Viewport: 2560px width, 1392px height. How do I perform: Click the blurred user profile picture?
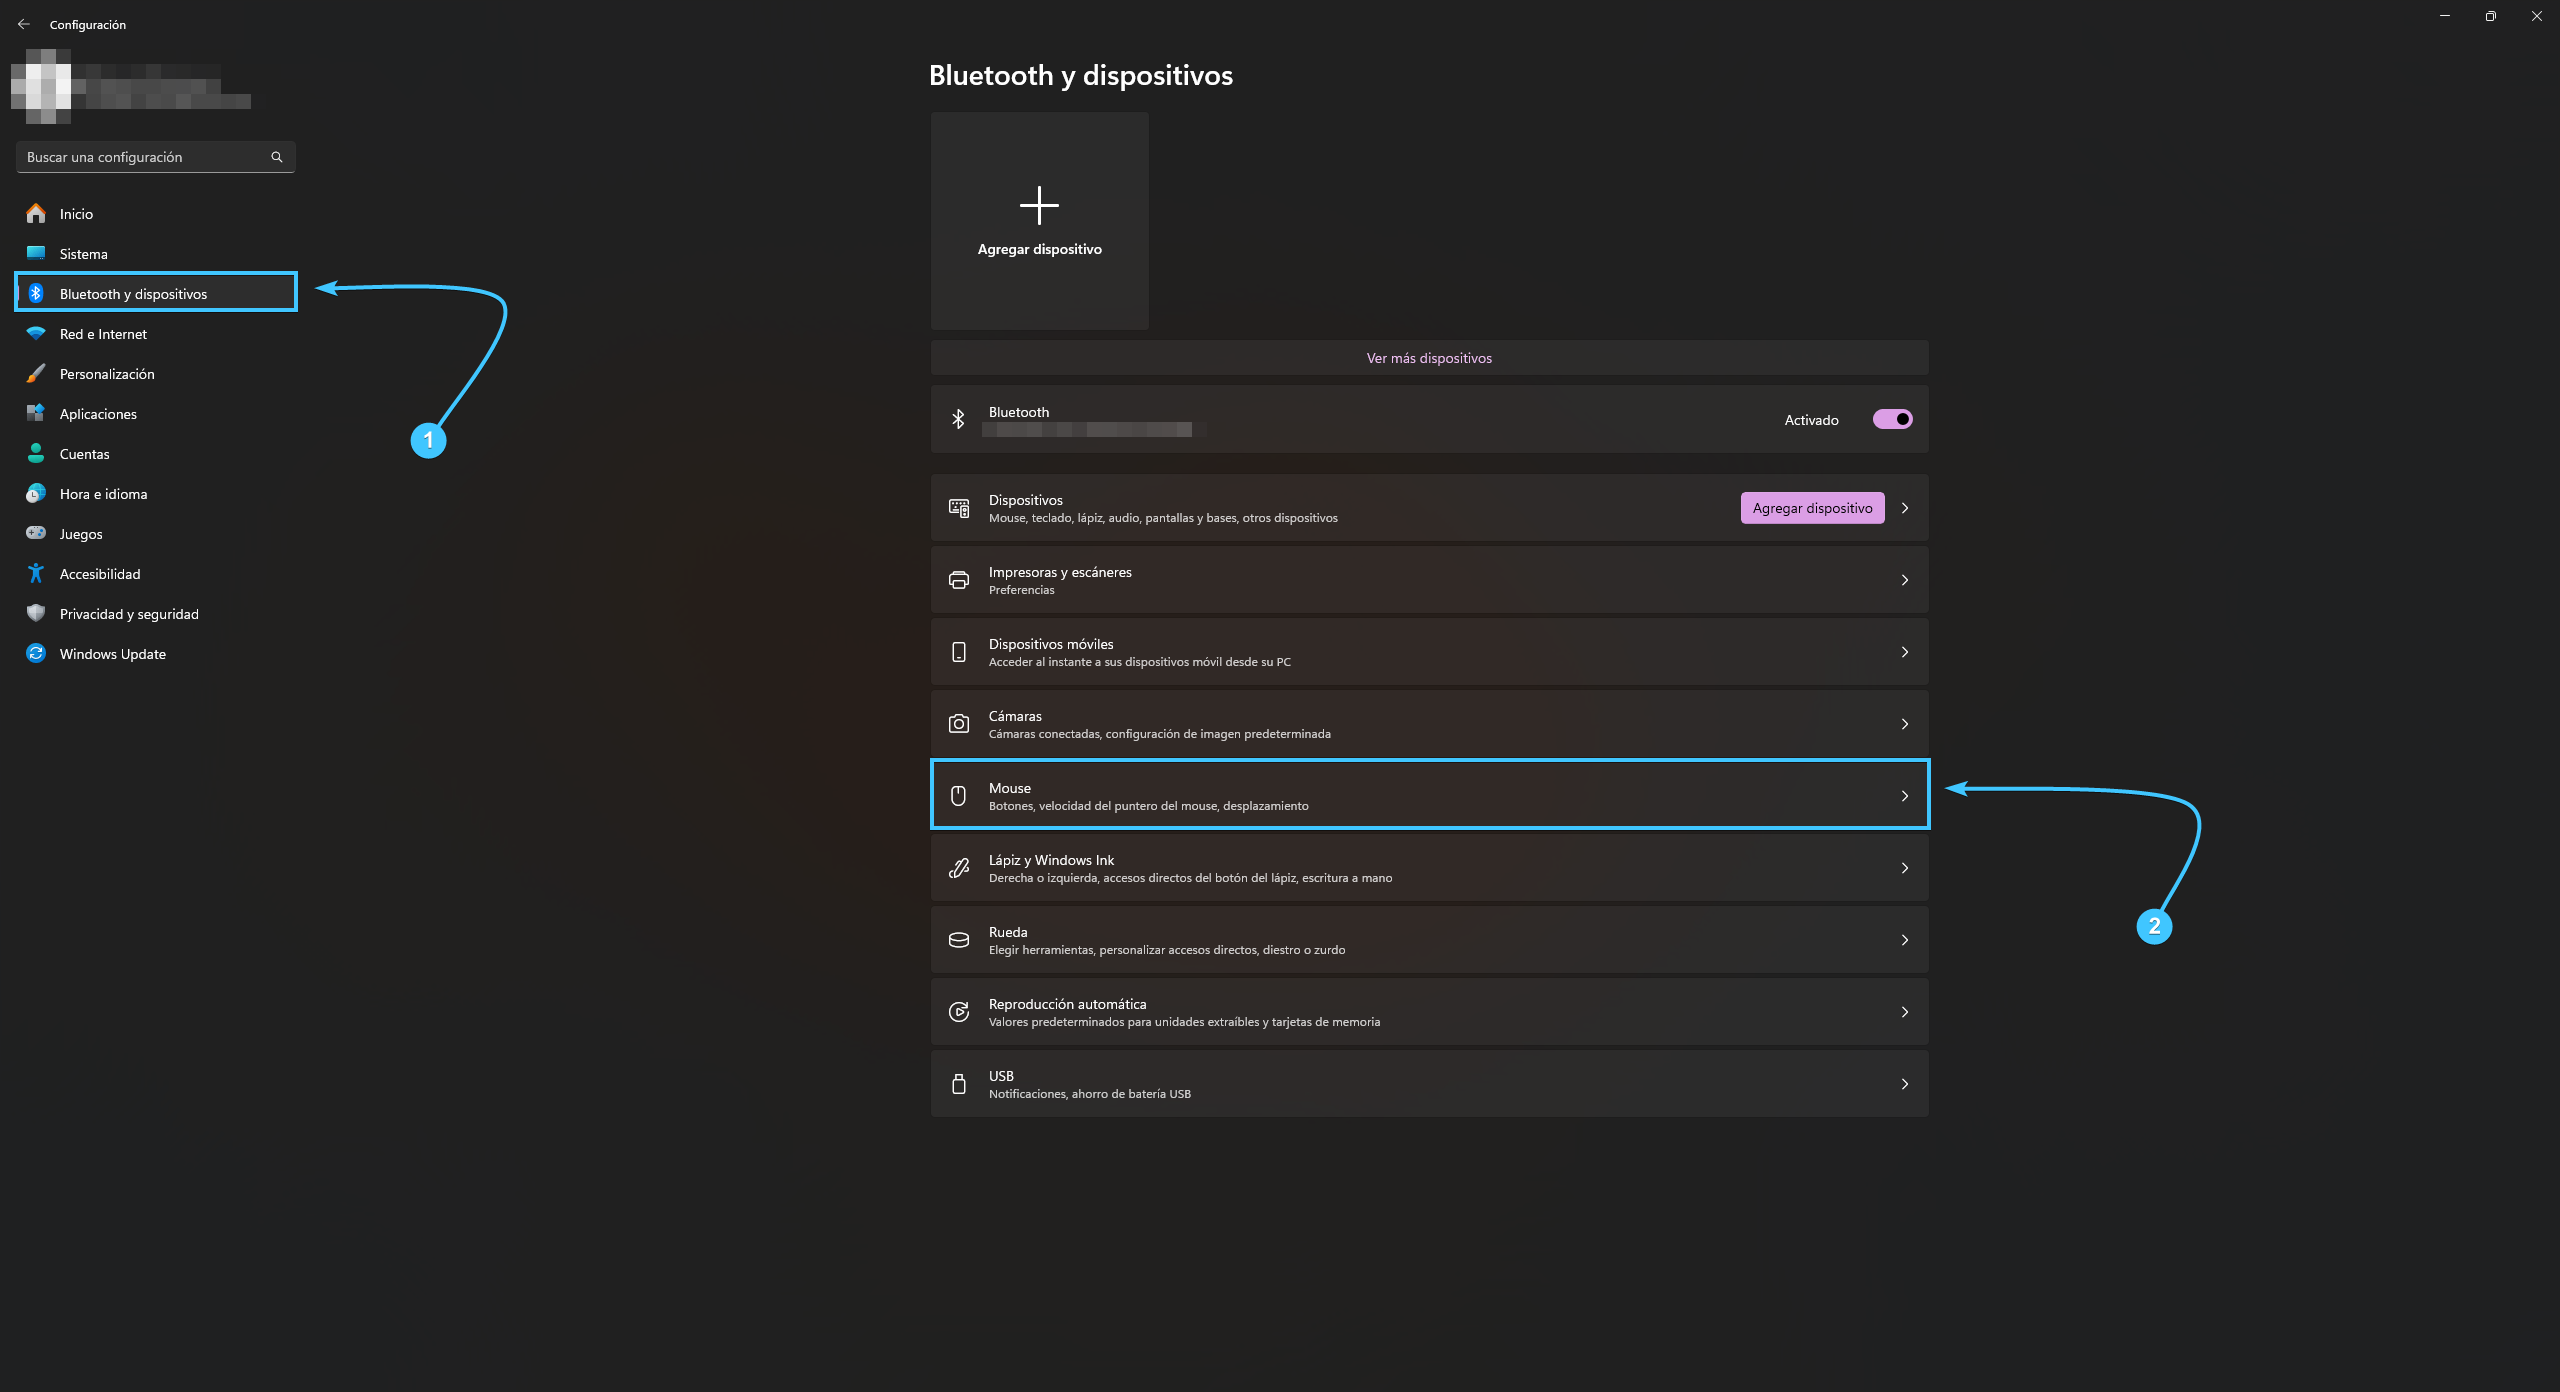point(41,86)
